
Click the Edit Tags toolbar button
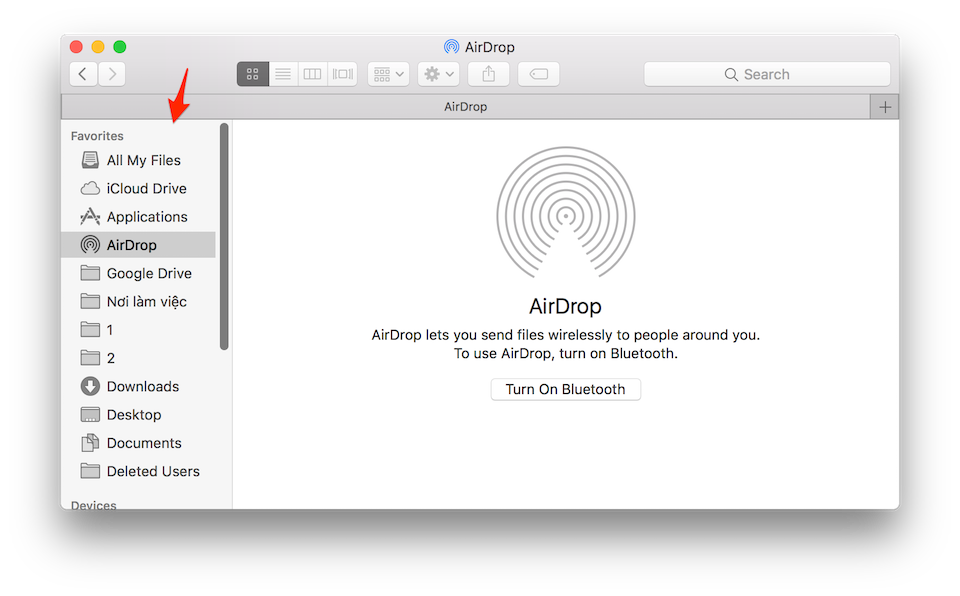pos(539,74)
